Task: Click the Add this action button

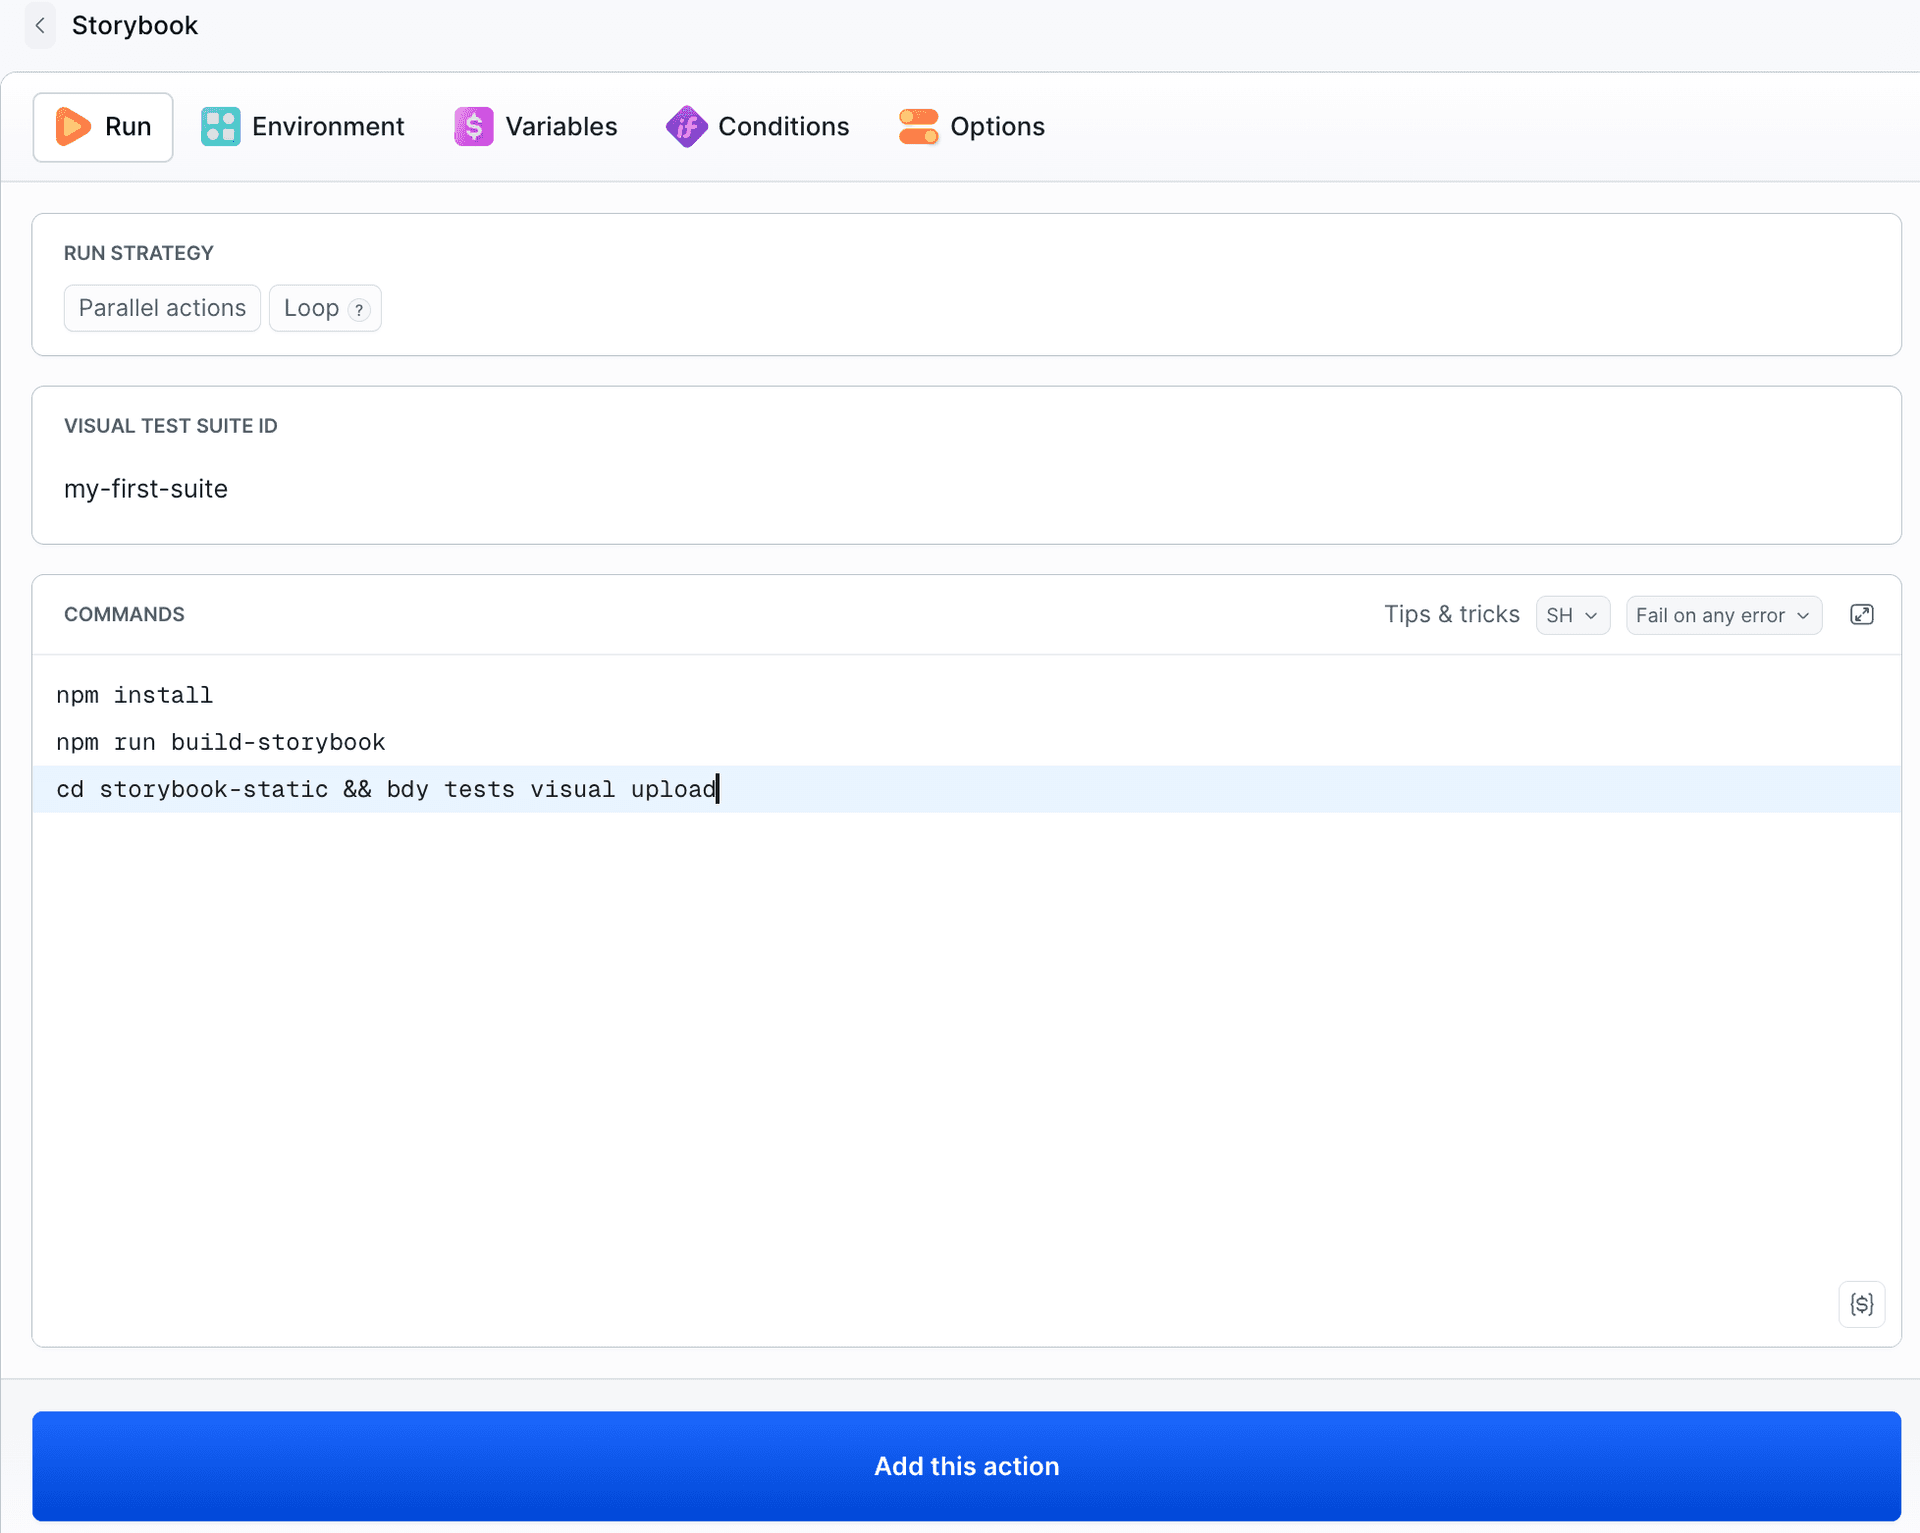Action: [966, 1466]
